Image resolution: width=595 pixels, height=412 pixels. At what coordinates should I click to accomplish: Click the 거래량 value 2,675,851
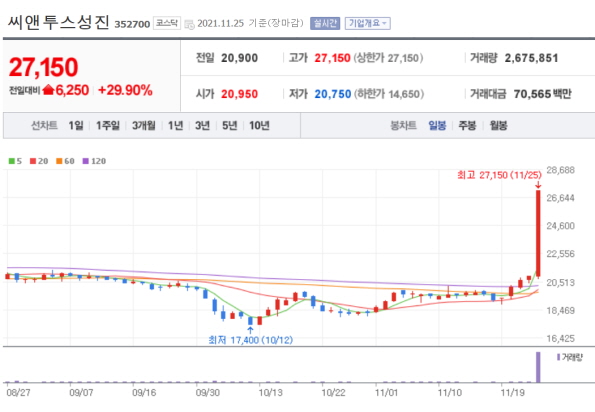point(531,58)
